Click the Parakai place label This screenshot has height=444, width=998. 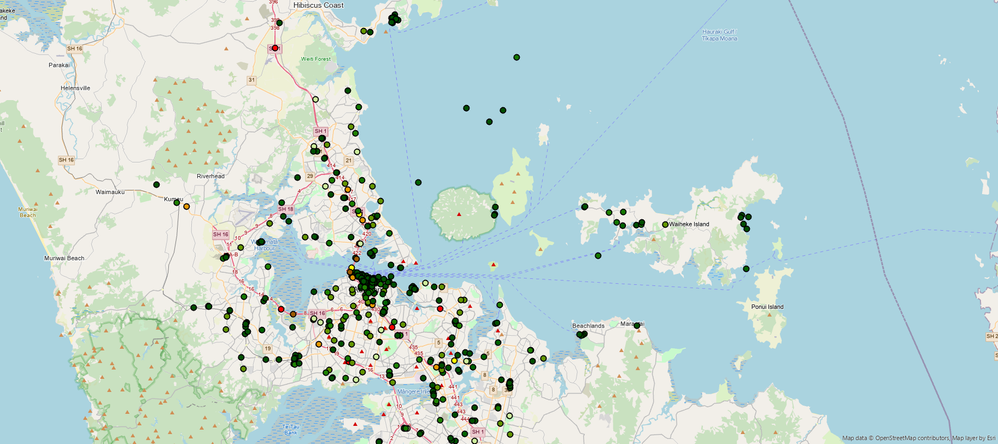(x=59, y=65)
